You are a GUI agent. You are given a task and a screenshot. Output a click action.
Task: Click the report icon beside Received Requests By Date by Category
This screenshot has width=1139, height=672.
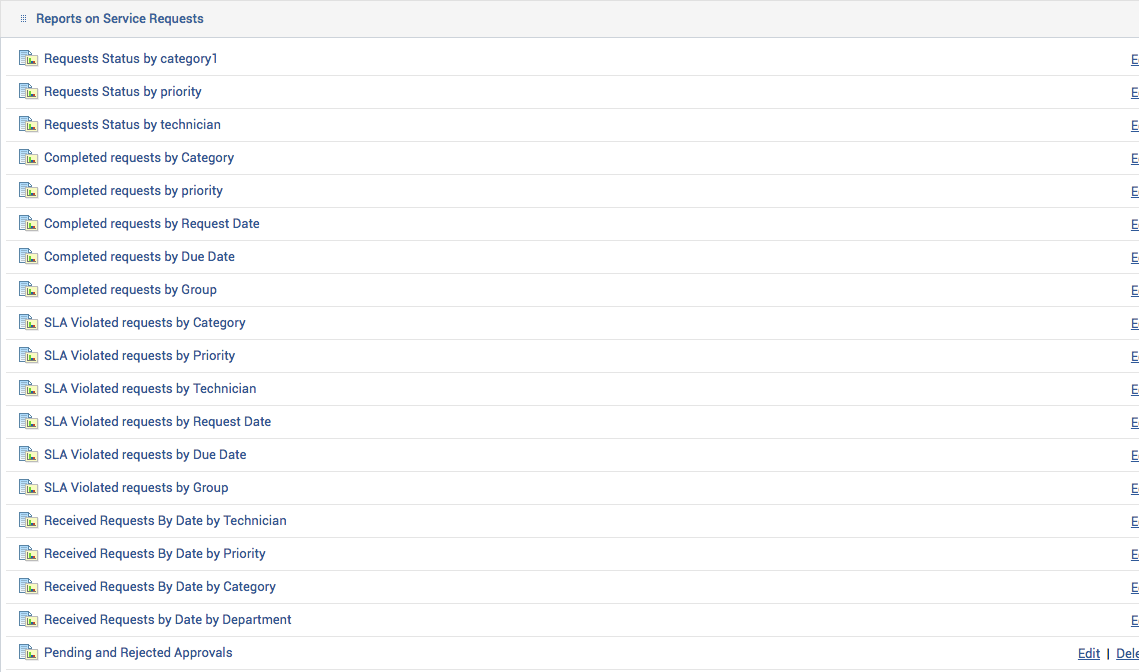(x=28, y=586)
